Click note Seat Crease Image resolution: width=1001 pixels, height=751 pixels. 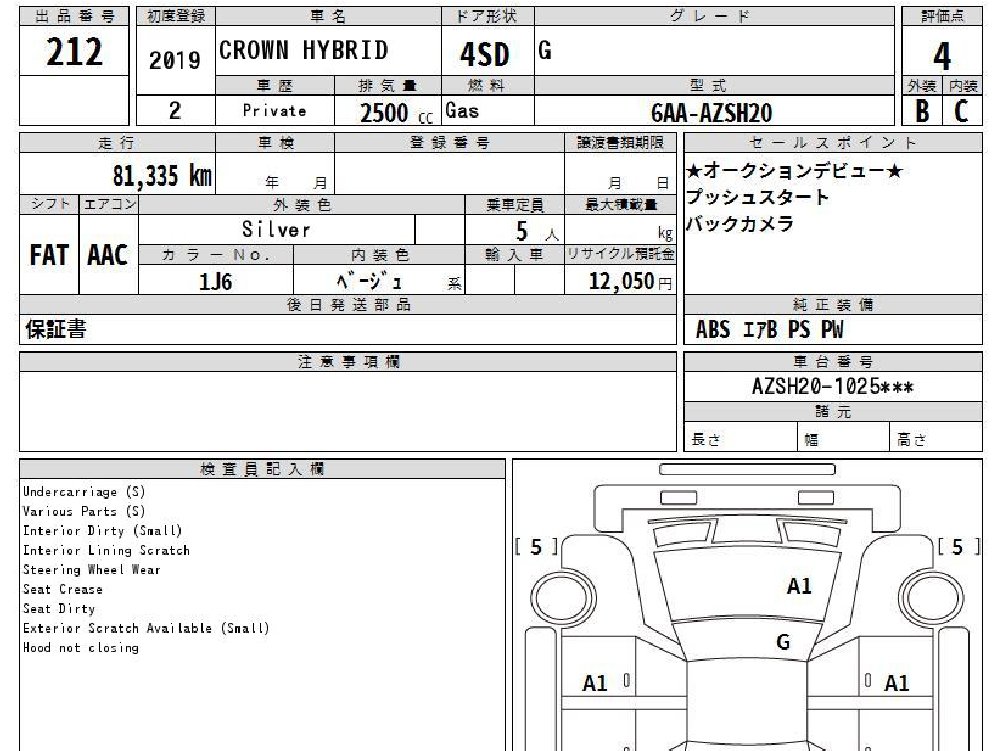[63, 589]
